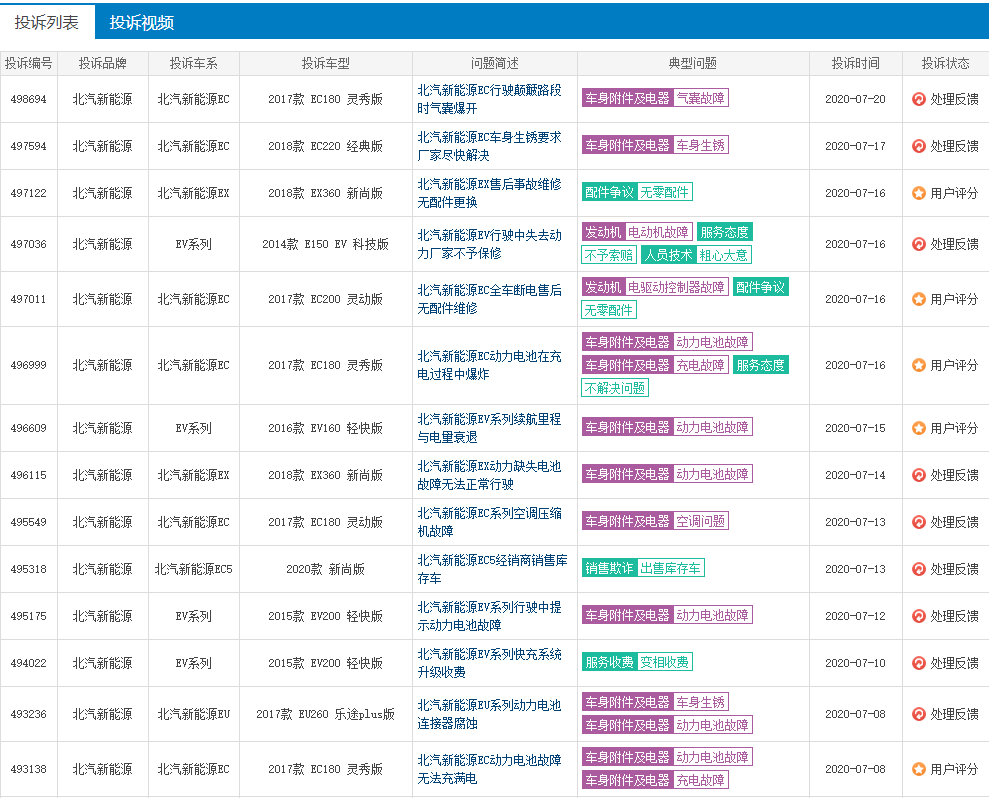Open complaint link 北汽新能源EU系列动力电池连接器腐蚀
The image size is (989, 798).
[x=489, y=714]
